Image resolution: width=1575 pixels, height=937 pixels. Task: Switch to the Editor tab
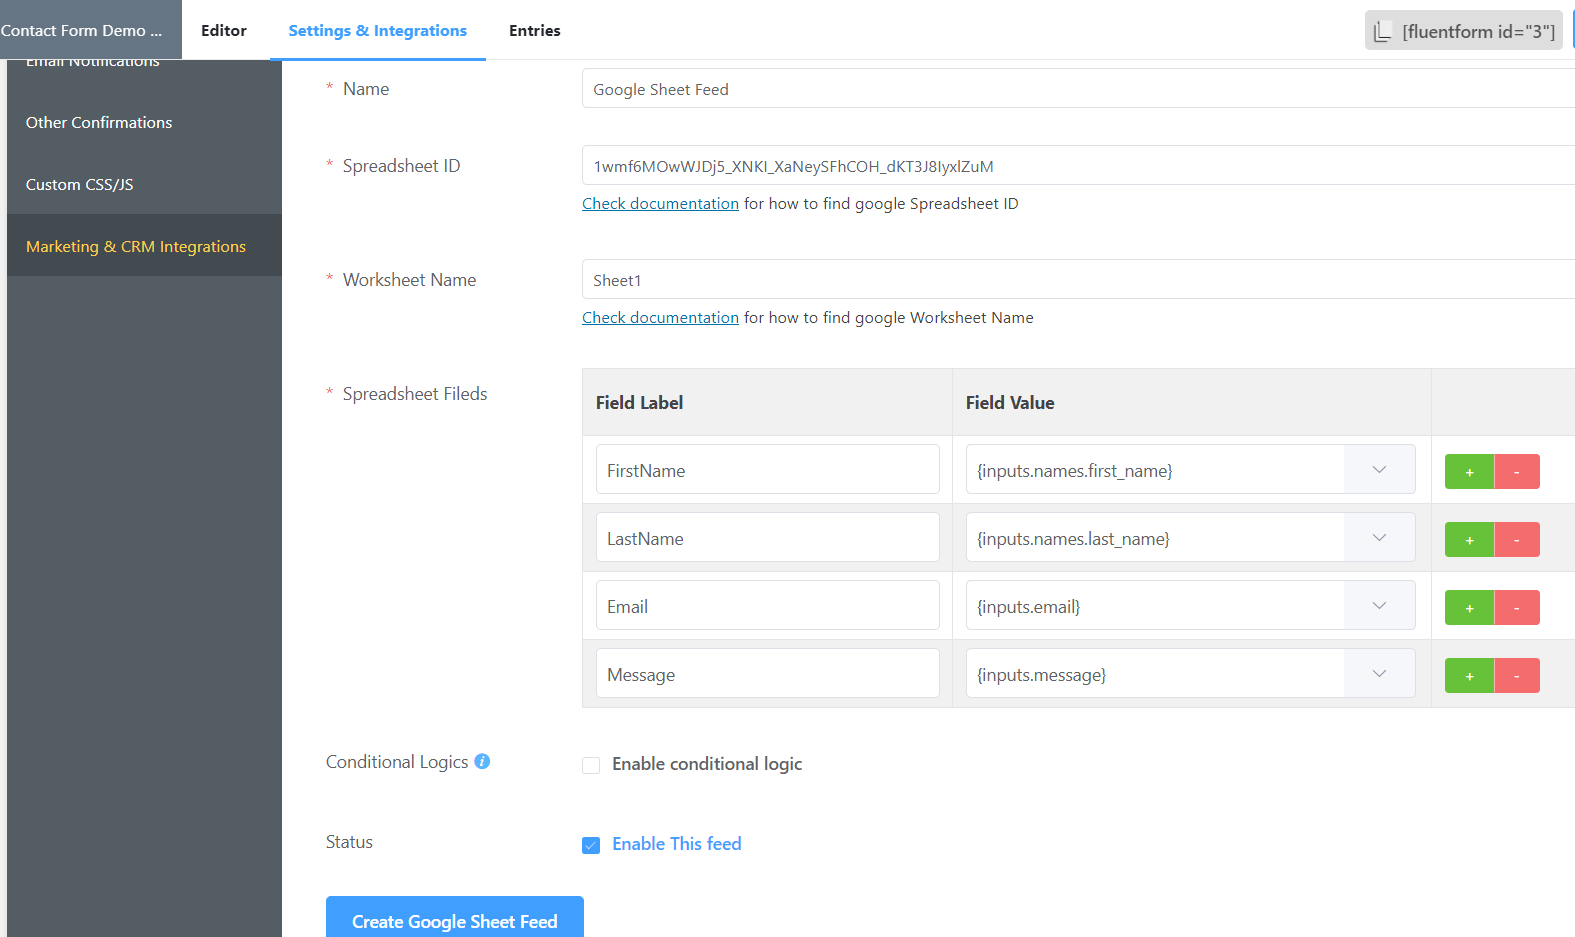click(224, 30)
